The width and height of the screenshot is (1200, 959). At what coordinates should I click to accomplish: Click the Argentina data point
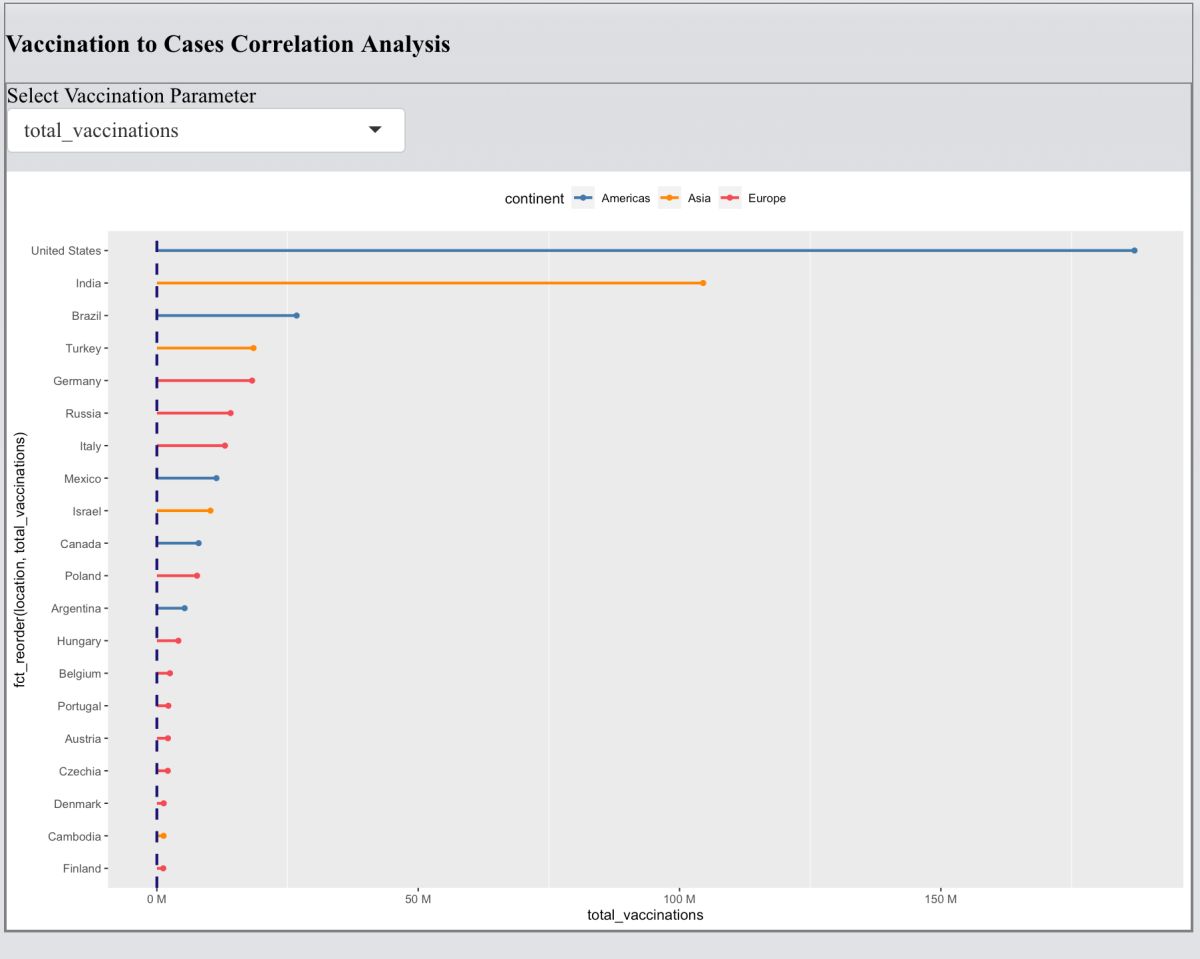184,608
